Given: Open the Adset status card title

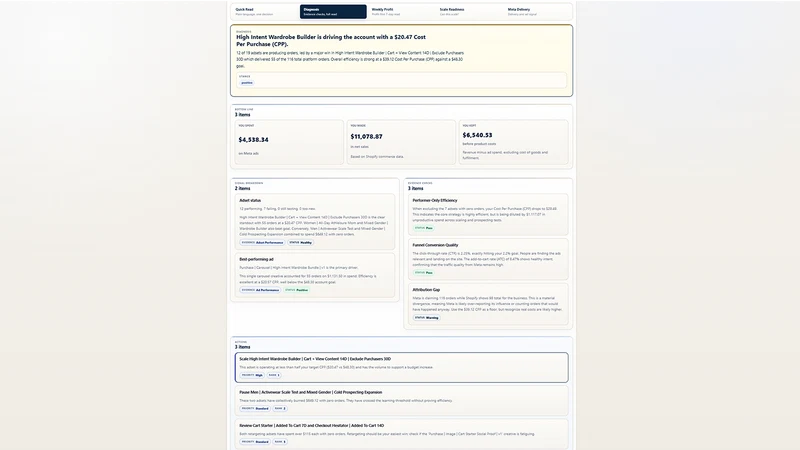Looking at the screenshot, I should click(x=250, y=201).
